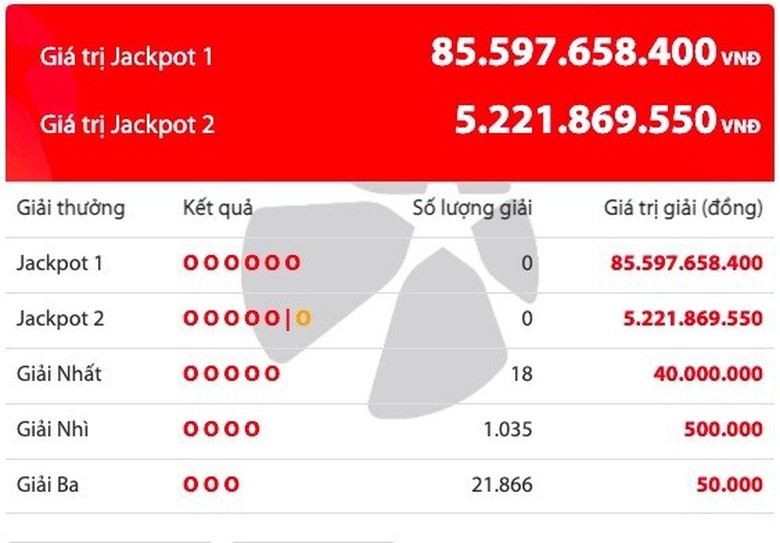780x543 pixels.
Task: Click the large white 5.221.869.550 banner amount
Action: point(585,121)
